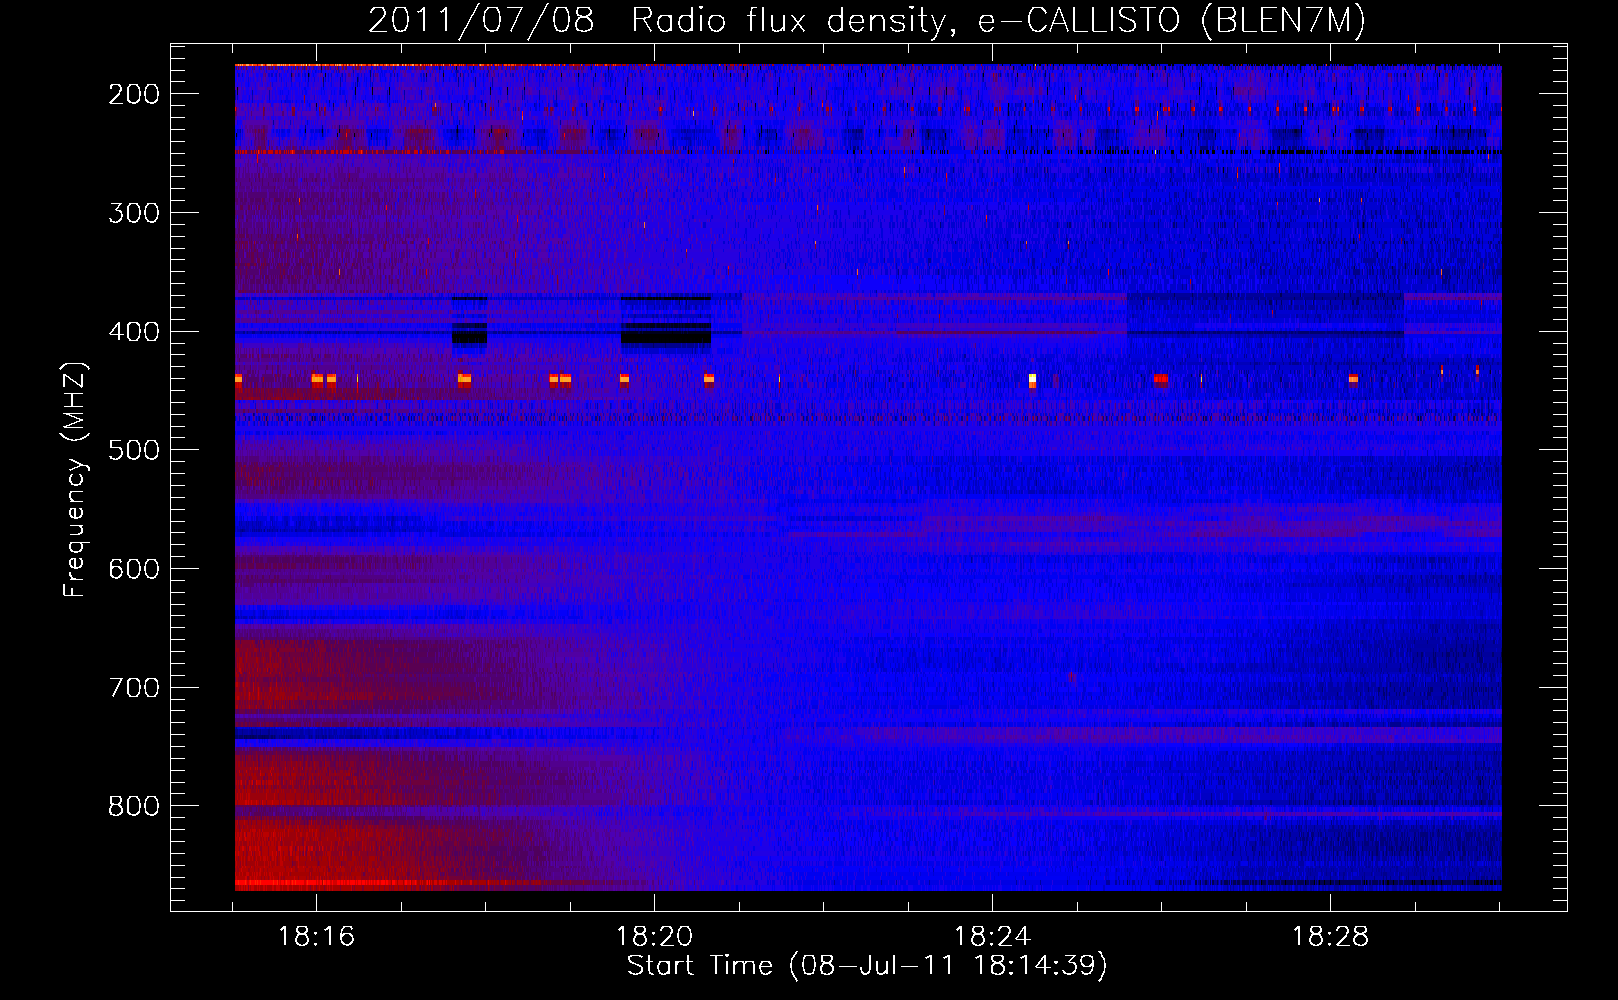Viewport: 1618px width, 1000px height.
Task: Click the 'Start Time (08-Jul-11 18:14:39)' axis label
Action: tap(867, 966)
